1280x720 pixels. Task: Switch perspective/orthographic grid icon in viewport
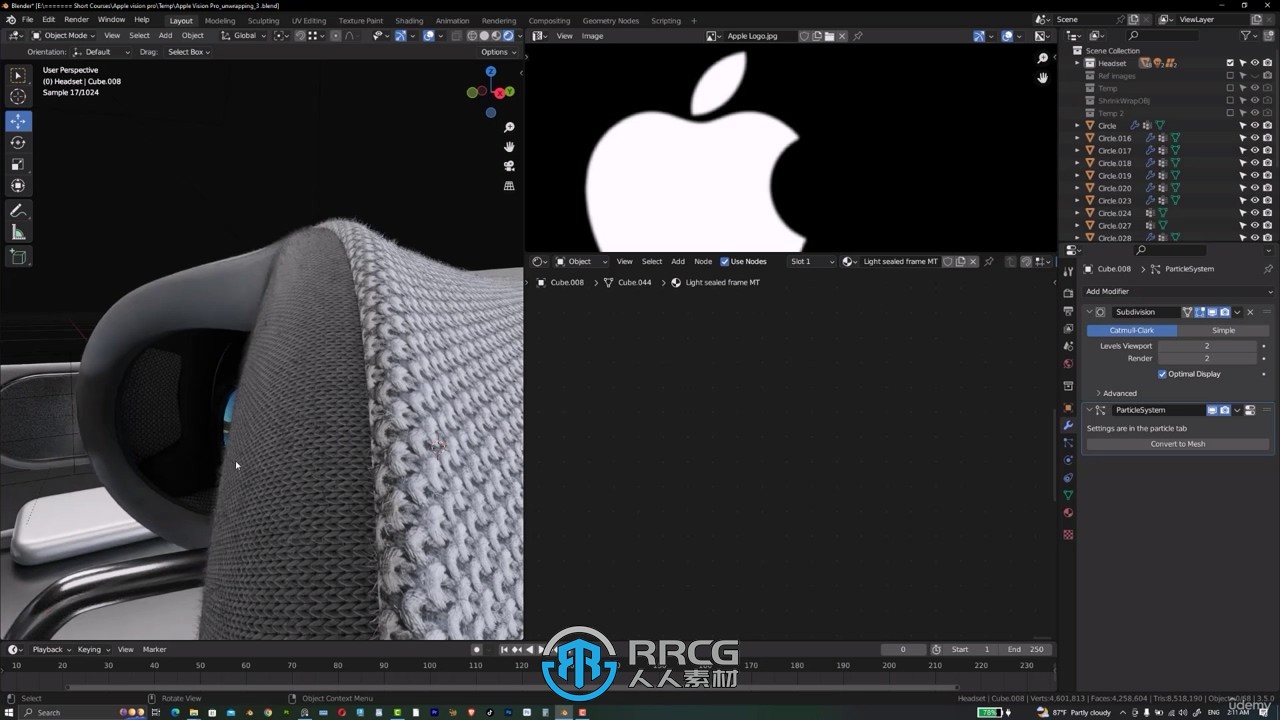click(x=509, y=186)
